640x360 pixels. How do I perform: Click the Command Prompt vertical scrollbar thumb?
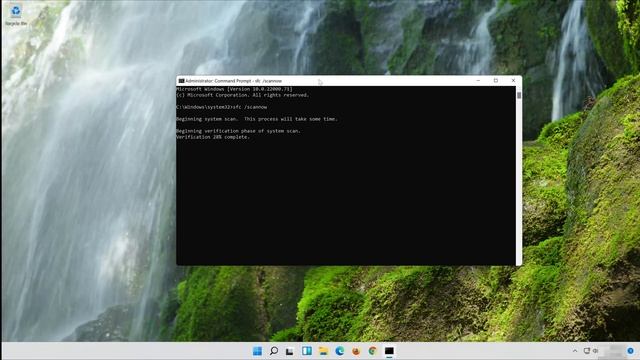pyautogui.click(x=519, y=95)
